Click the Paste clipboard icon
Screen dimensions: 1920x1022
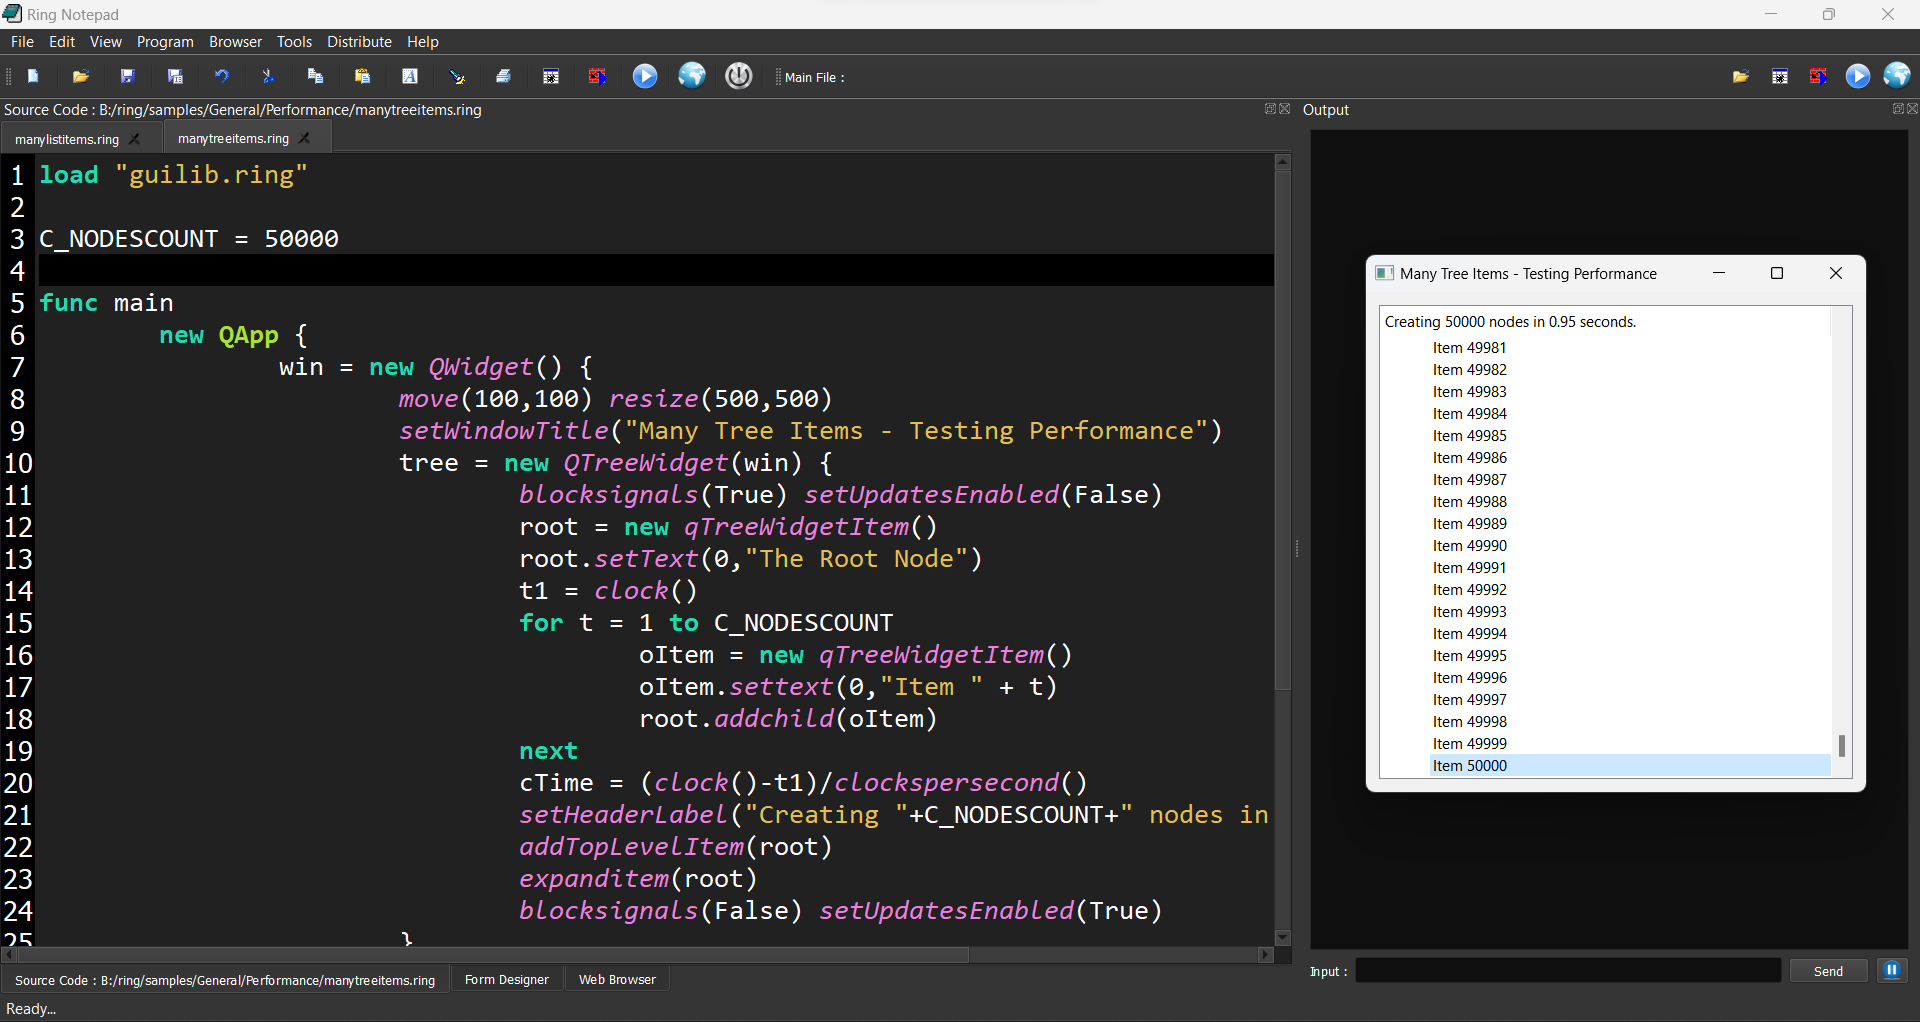click(x=363, y=76)
